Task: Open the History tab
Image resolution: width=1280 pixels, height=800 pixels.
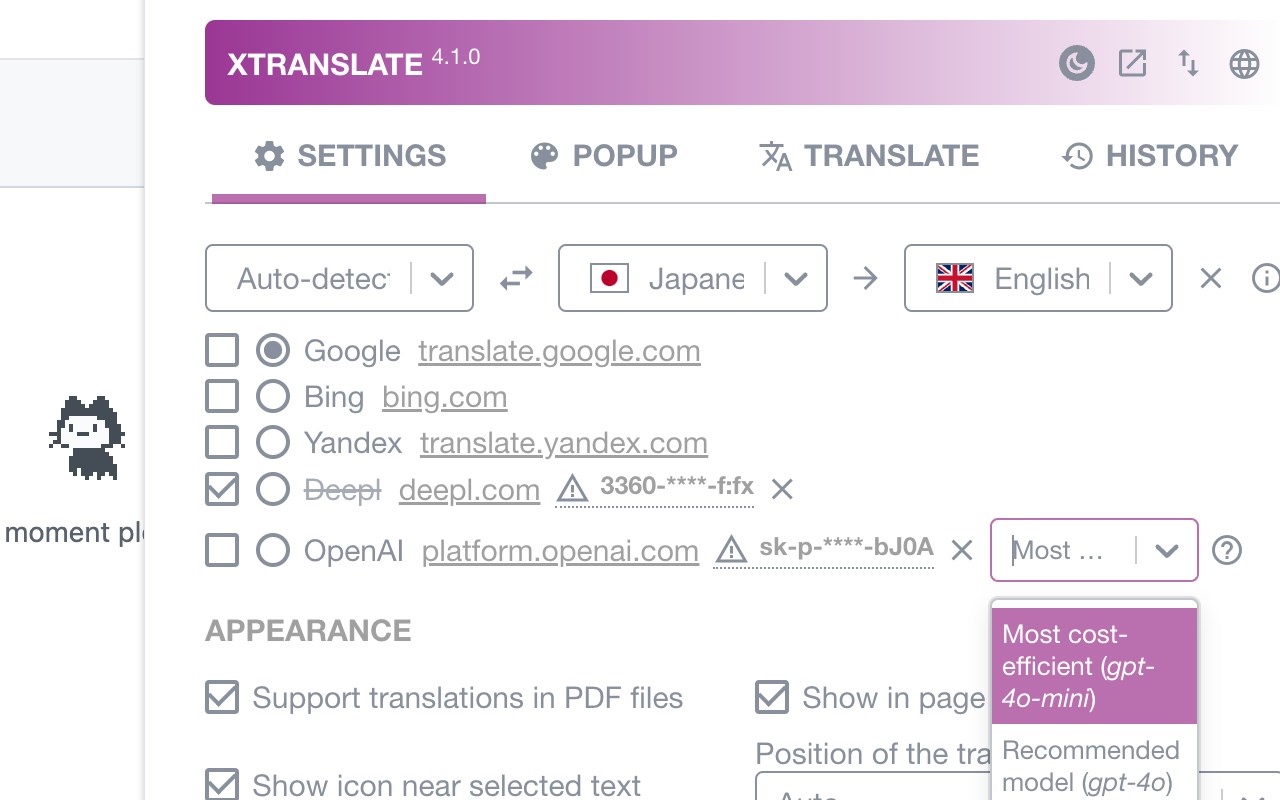Action: point(1150,156)
